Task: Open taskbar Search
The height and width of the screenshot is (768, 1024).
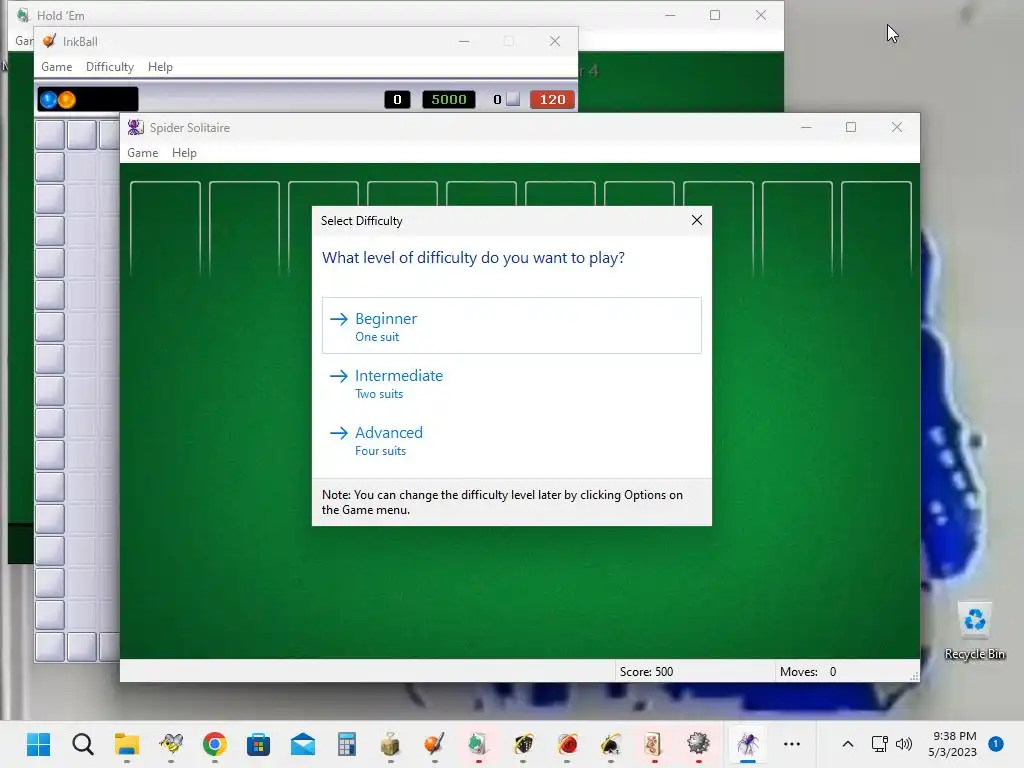Action: 83,744
